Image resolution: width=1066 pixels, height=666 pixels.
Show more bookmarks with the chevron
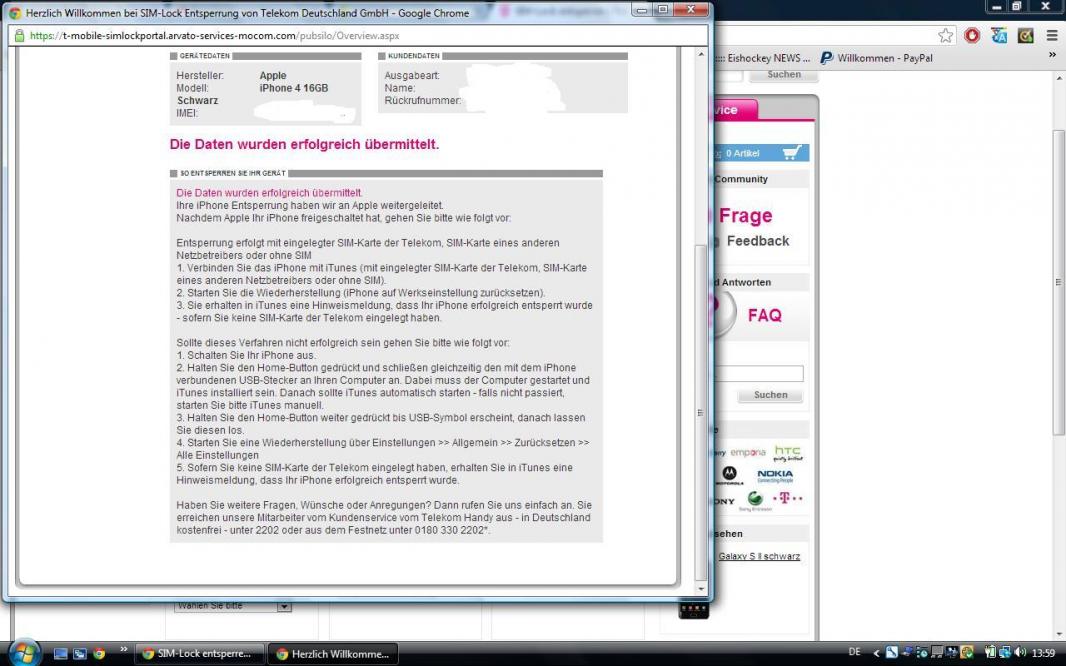[x=1052, y=55]
